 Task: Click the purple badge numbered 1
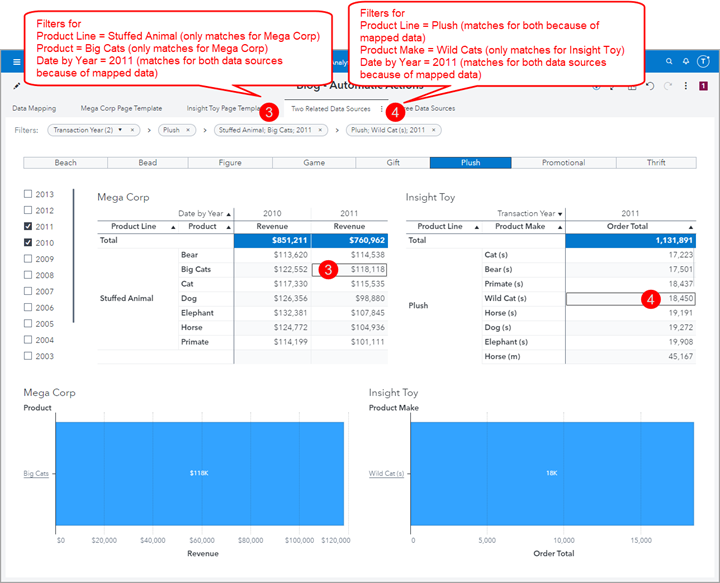703,86
